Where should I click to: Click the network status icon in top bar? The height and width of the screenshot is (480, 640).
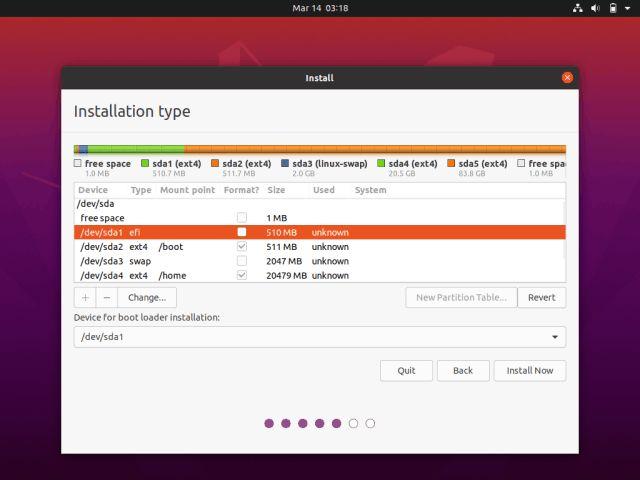[x=578, y=8]
